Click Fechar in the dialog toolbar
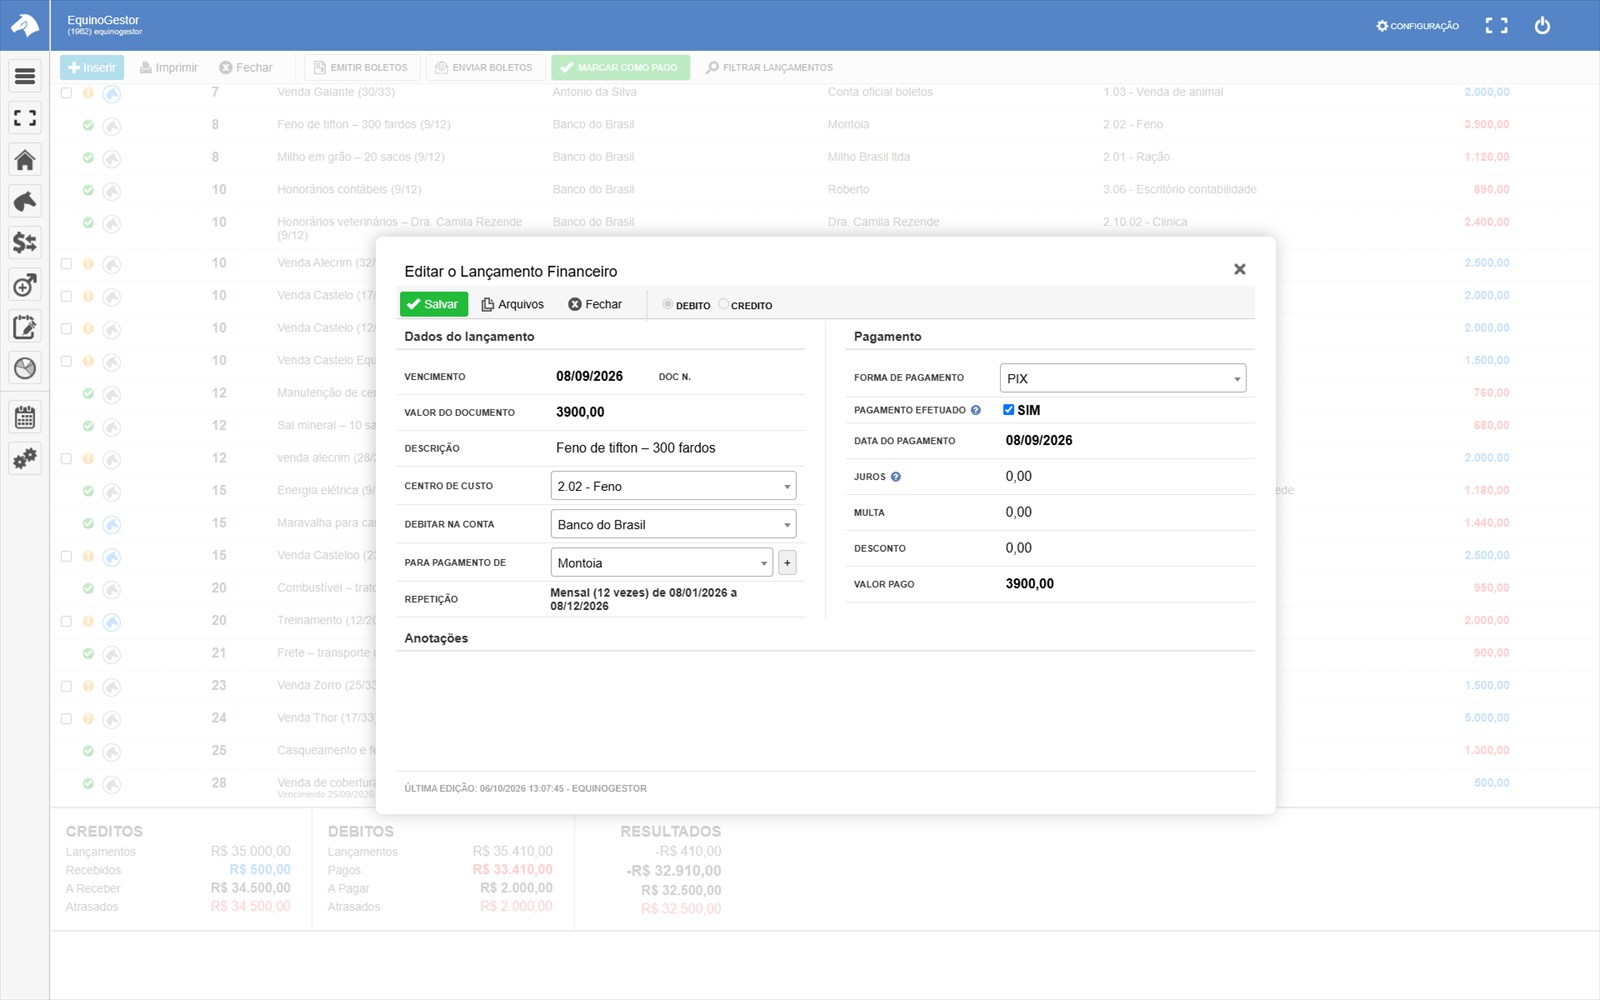This screenshot has height=1000, width=1600. click(595, 304)
